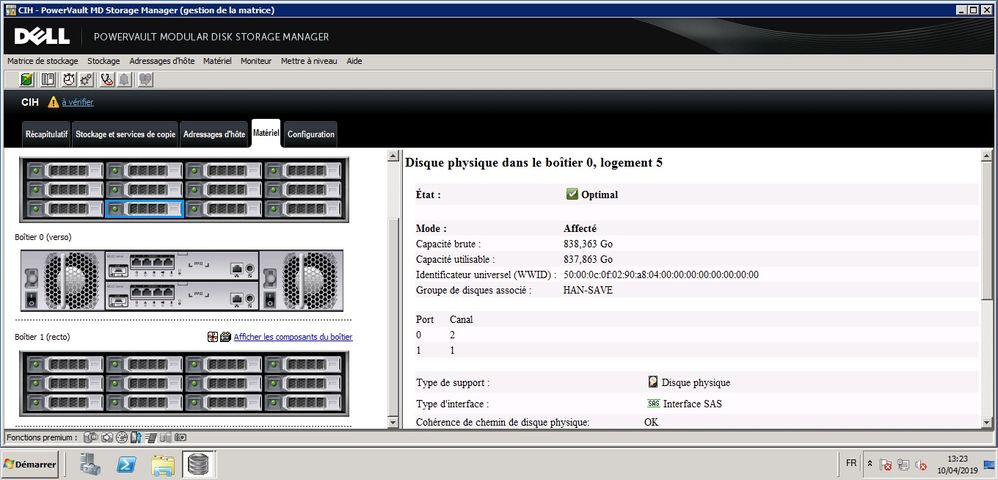Click the Démarrer start button
This screenshot has width=998, height=480.
pos(30,464)
